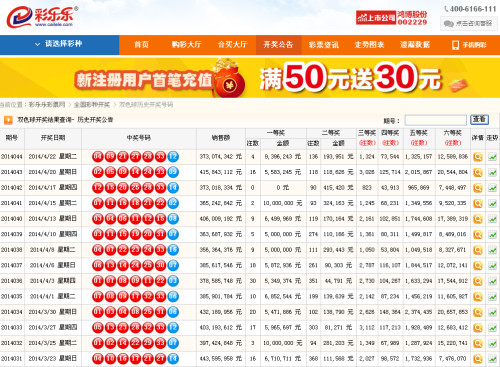
Task: Click the 销售额 column header
Action: click(x=221, y=138)
